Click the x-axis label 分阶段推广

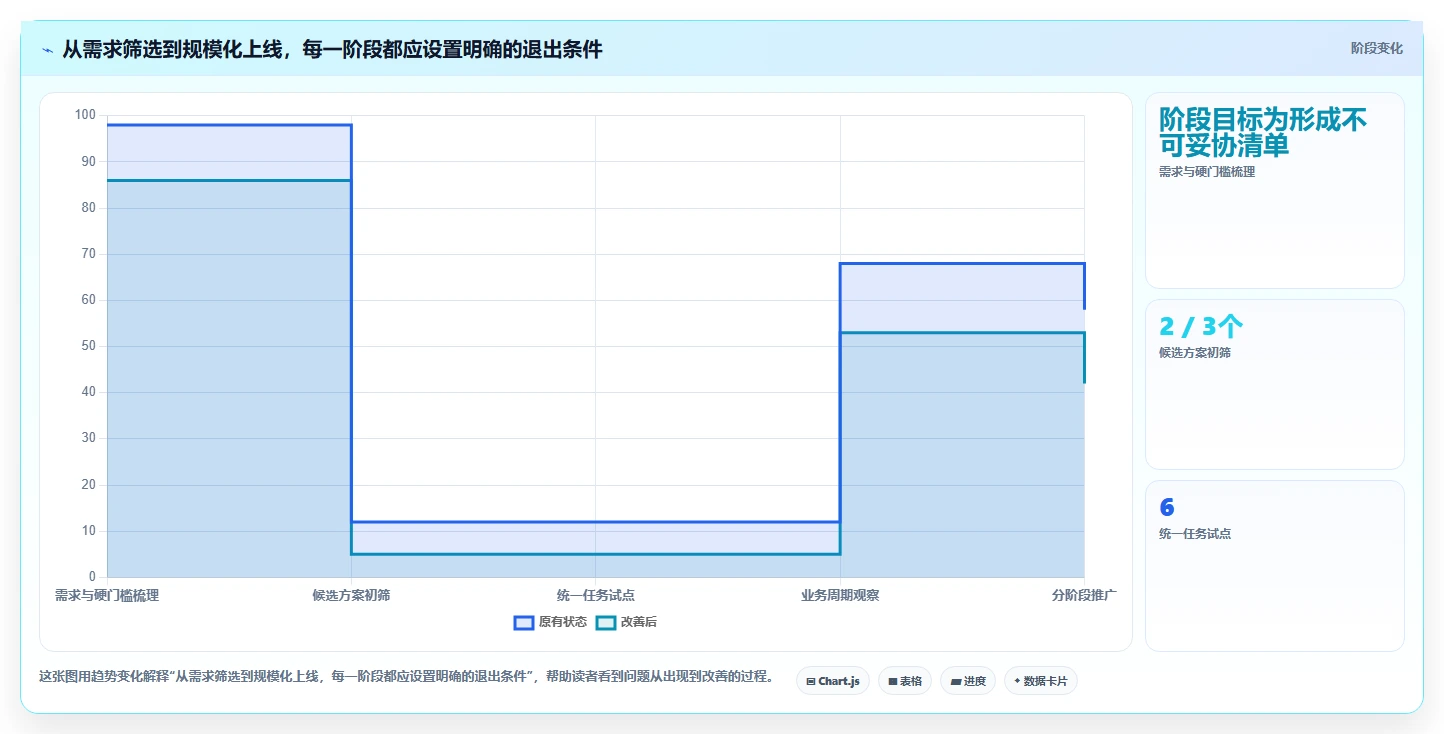(x=1084, y=595)
